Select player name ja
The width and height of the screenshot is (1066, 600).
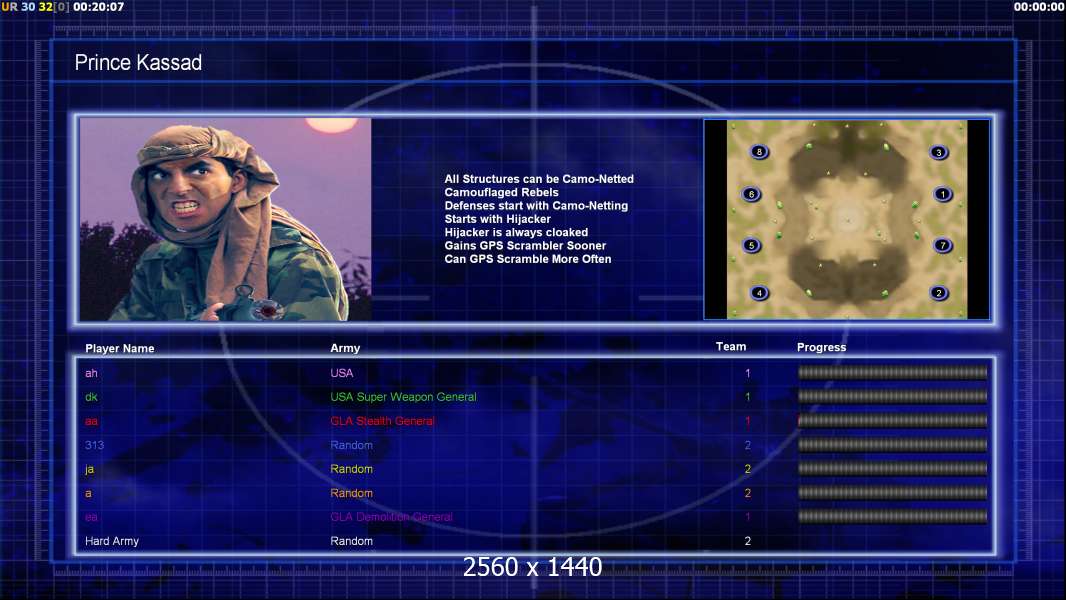89,469
